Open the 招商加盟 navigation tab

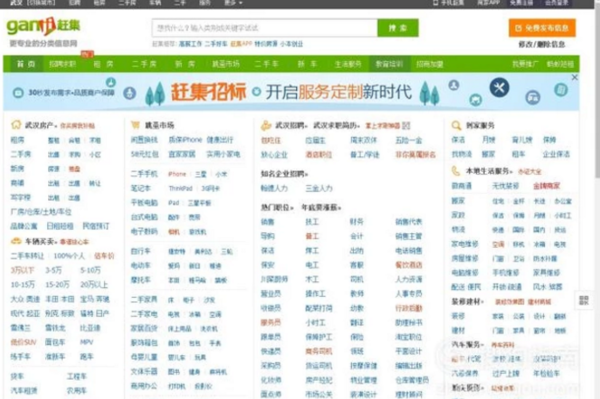pyautogui.click(x=430, y=64)
